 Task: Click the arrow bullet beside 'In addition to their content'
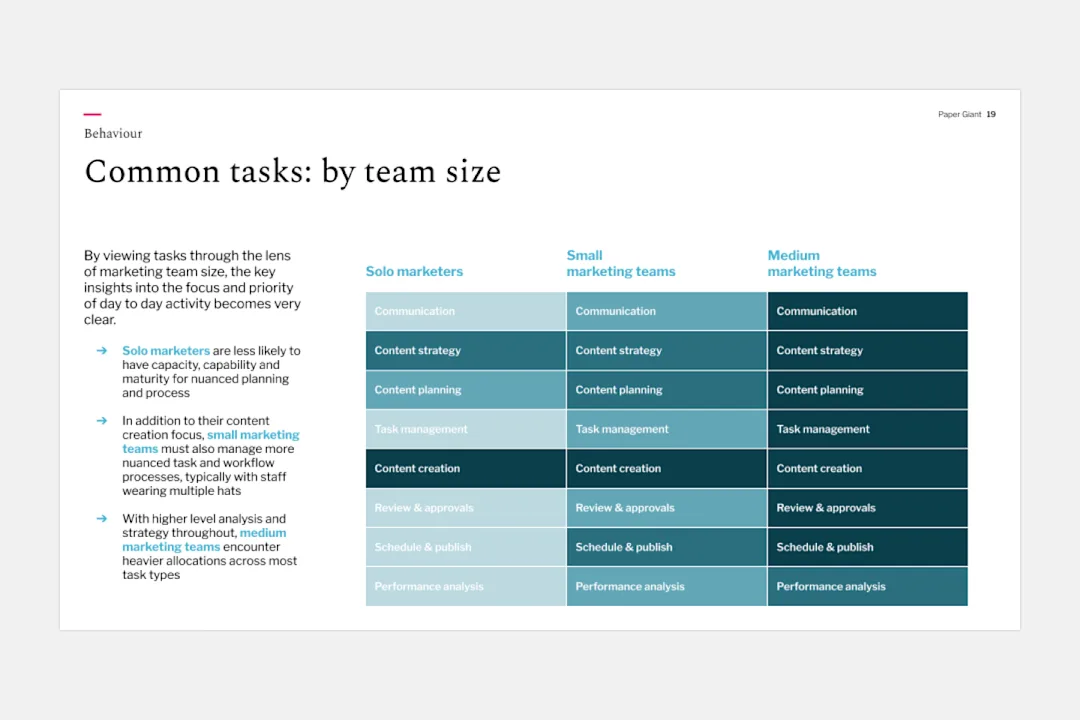pyautogui.click(x=102, y=420)
